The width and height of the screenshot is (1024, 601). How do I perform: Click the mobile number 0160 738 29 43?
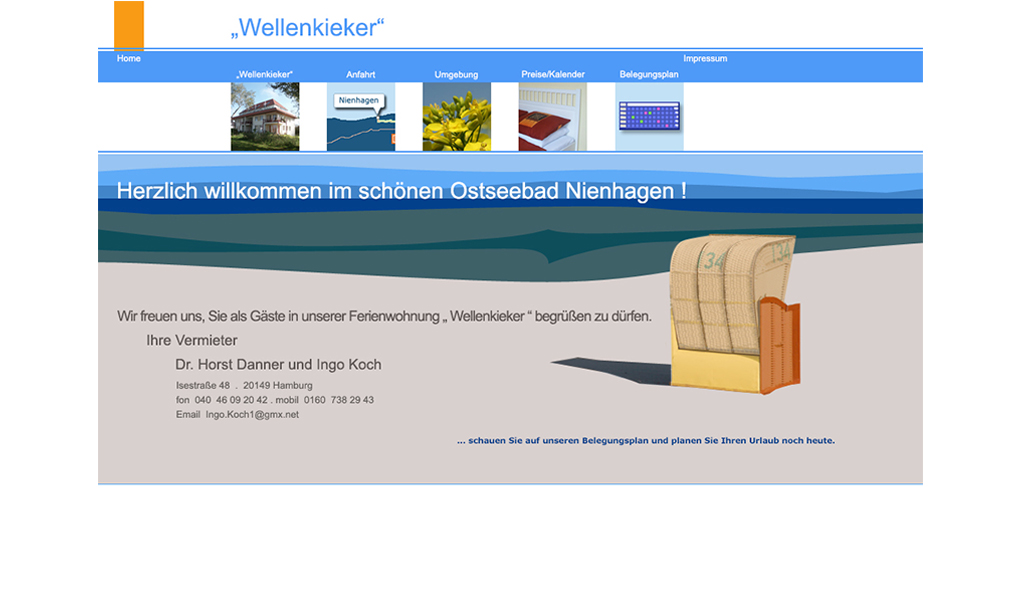339,400
